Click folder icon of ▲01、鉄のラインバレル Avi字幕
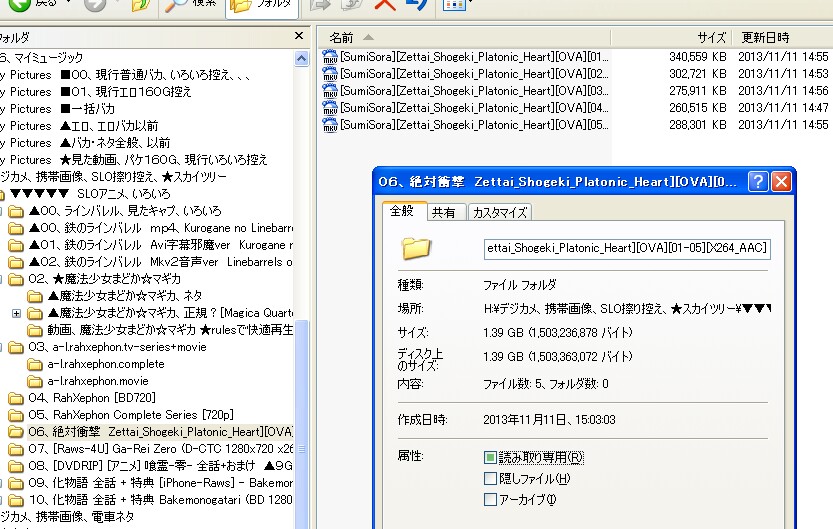 (16, 245)
